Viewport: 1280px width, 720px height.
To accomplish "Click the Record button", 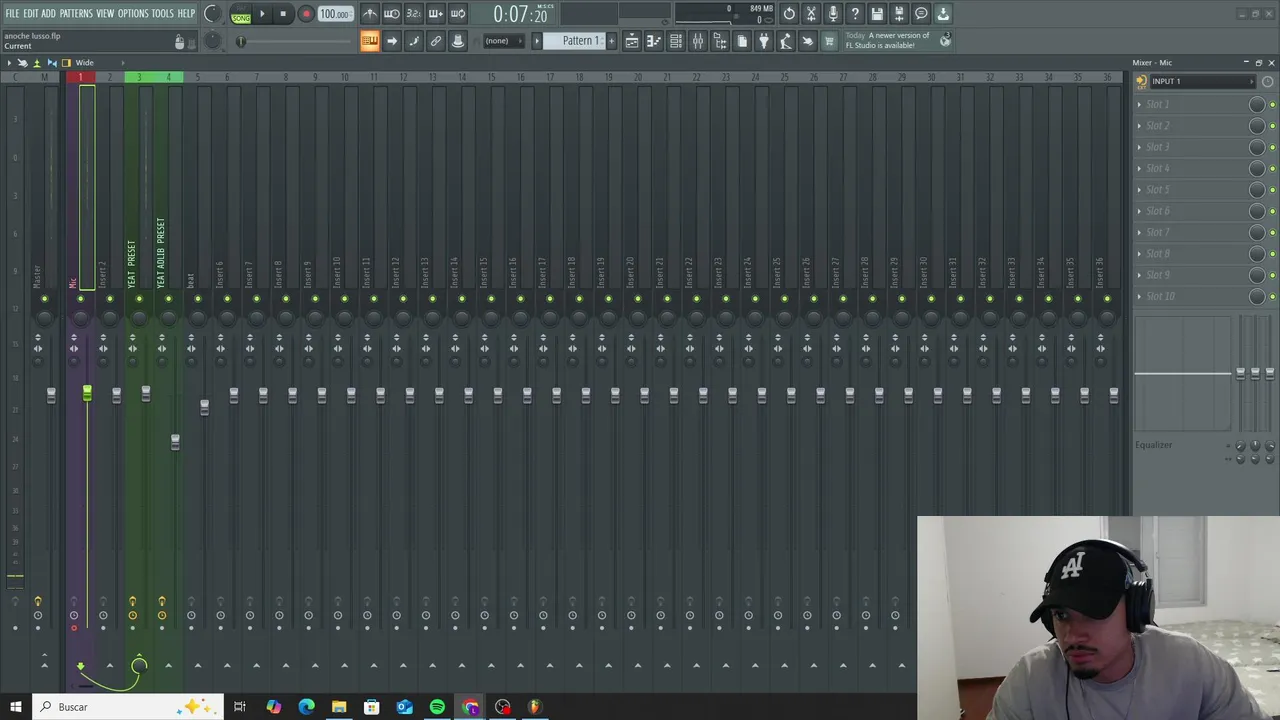I will (x=306, y=14).
